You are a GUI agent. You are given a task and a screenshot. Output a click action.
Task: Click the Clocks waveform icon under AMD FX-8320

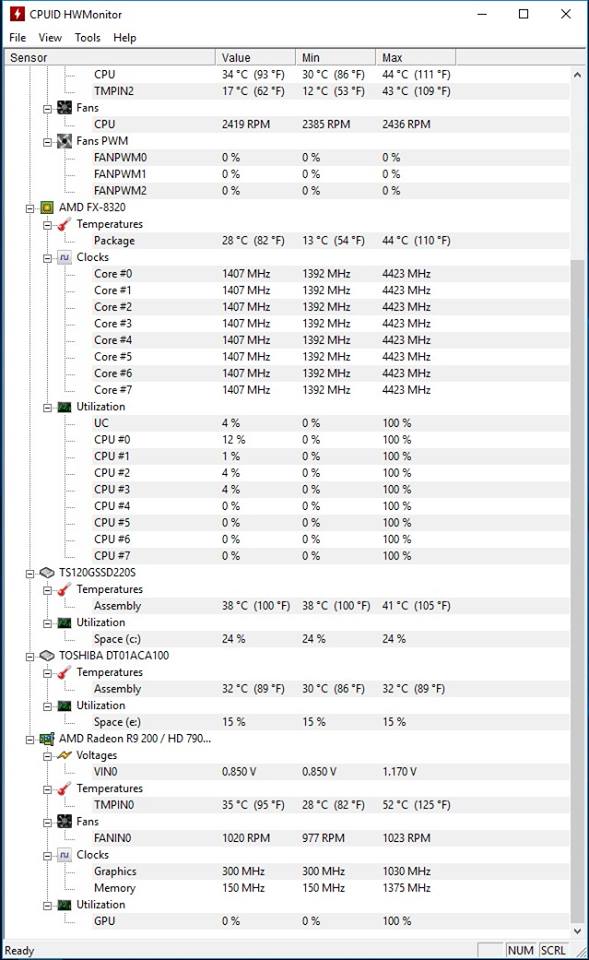click(64, 257)
